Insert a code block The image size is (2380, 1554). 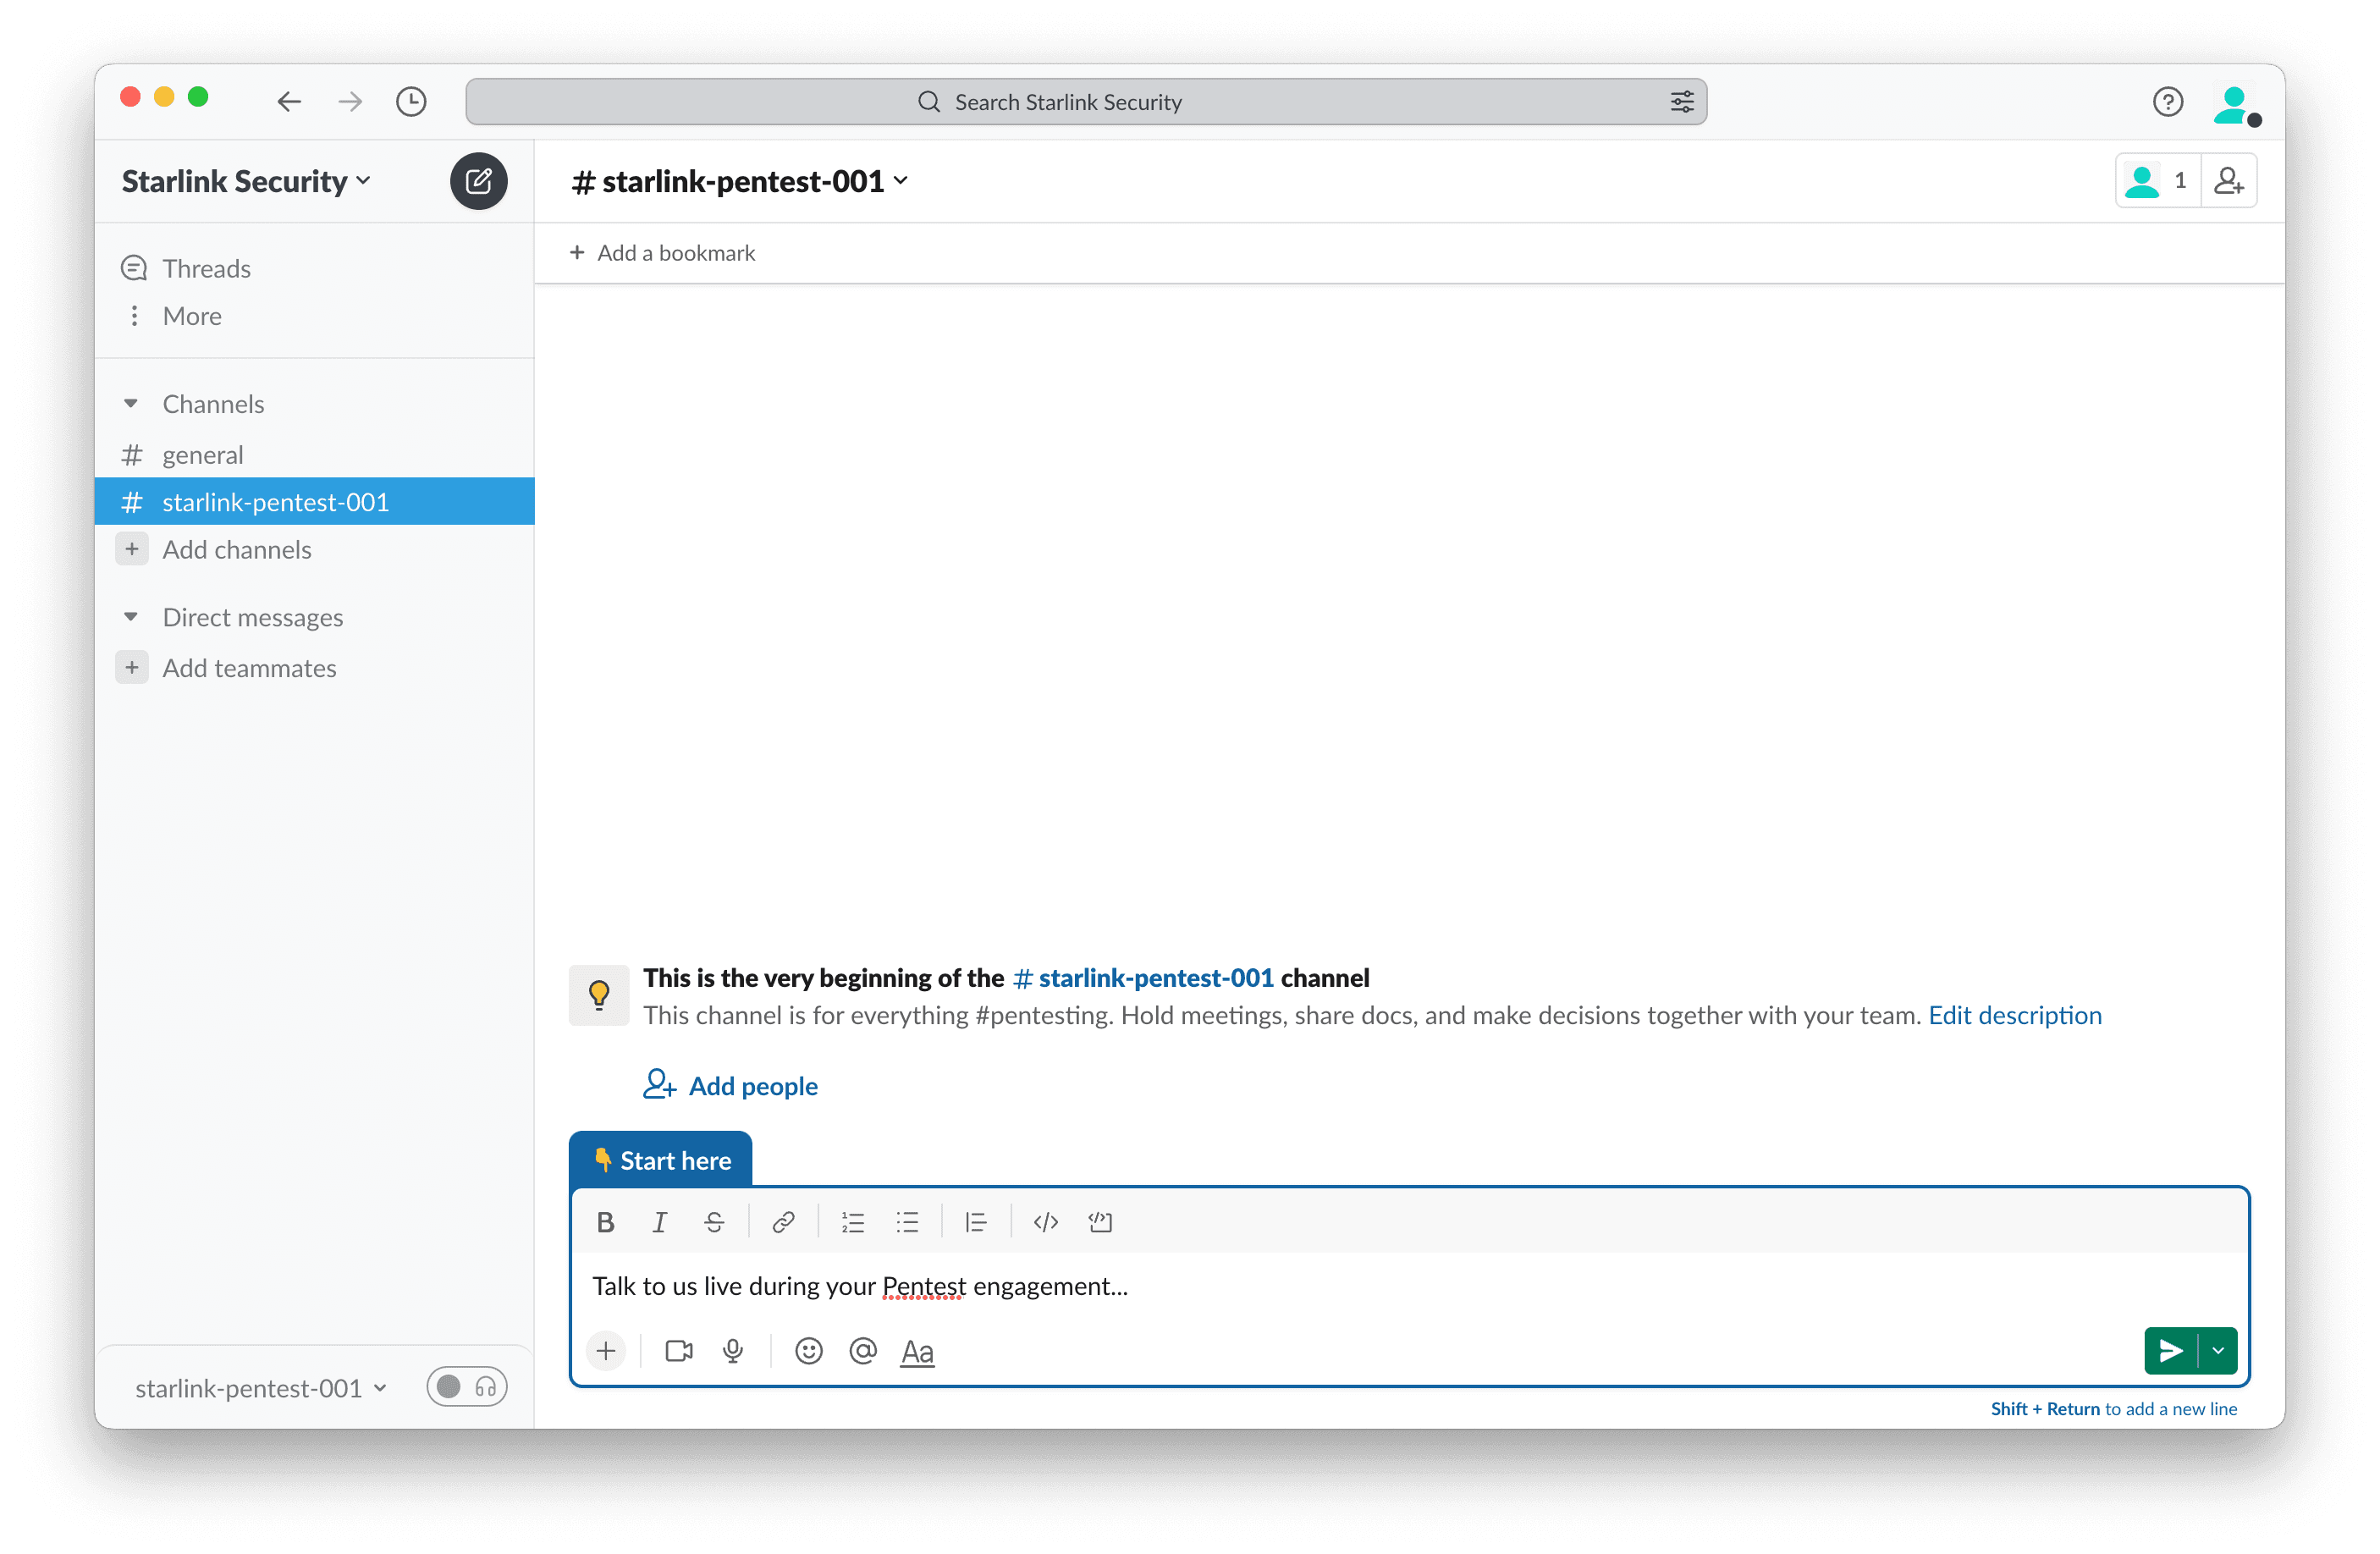[x=1100, y=1222]
